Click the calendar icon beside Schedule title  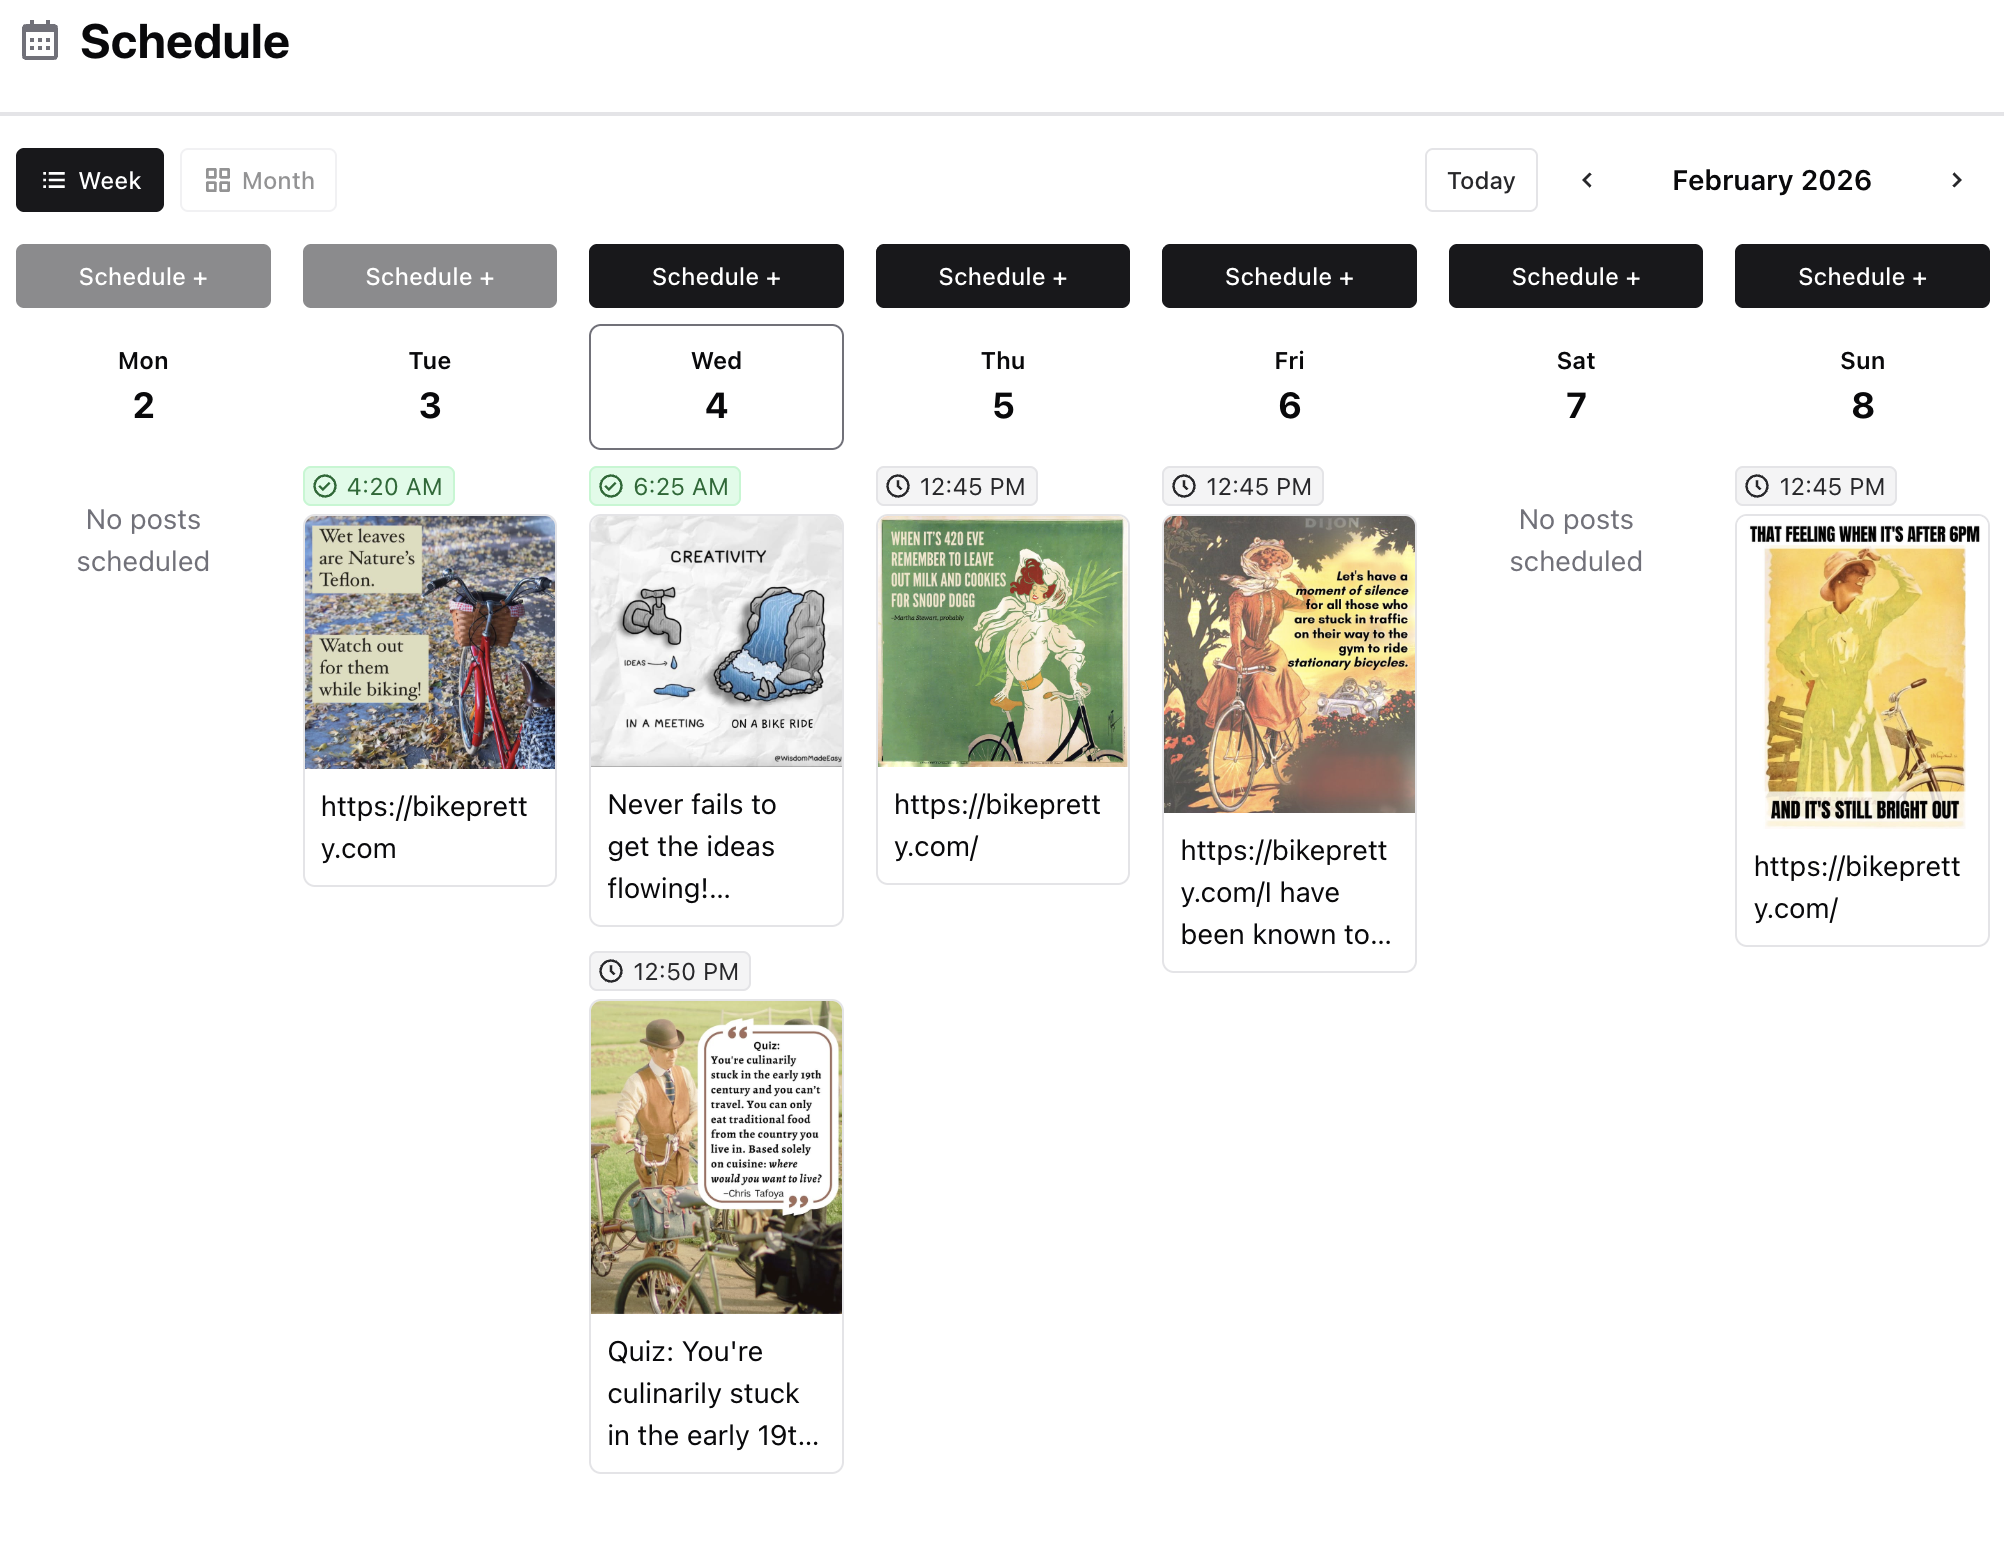coord(40,42)
